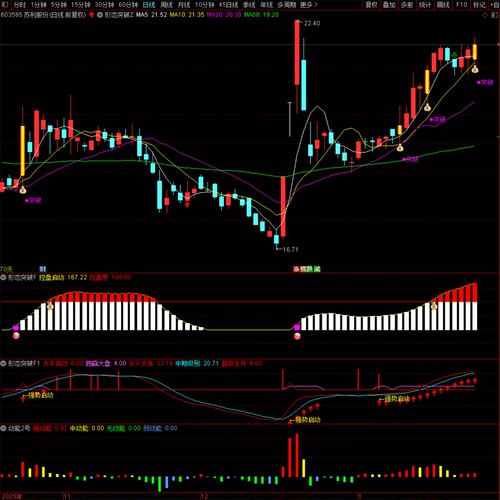
Task: Click the diamond icon at chart top-right
Action: point(485,15)
